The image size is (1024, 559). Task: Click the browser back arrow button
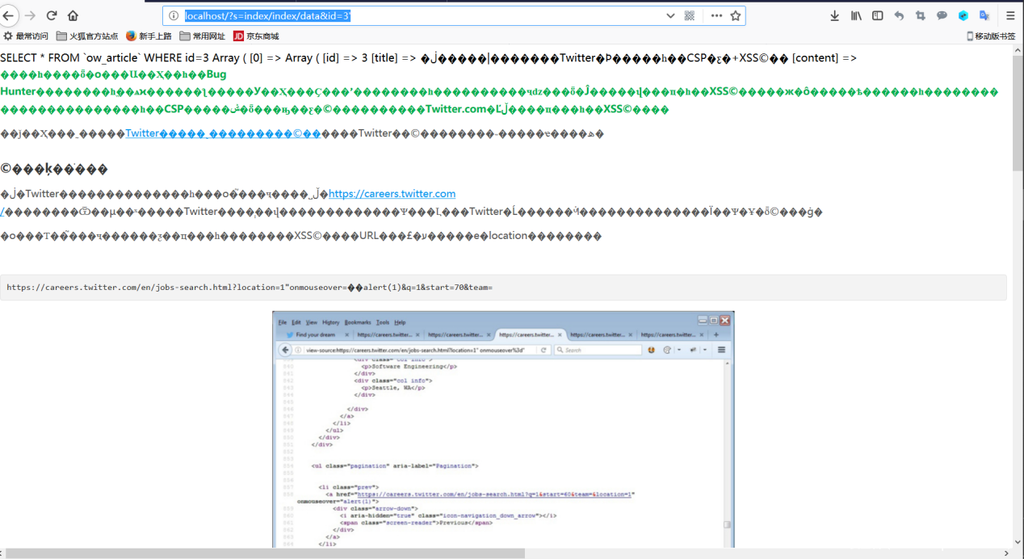tap(9, 16)
